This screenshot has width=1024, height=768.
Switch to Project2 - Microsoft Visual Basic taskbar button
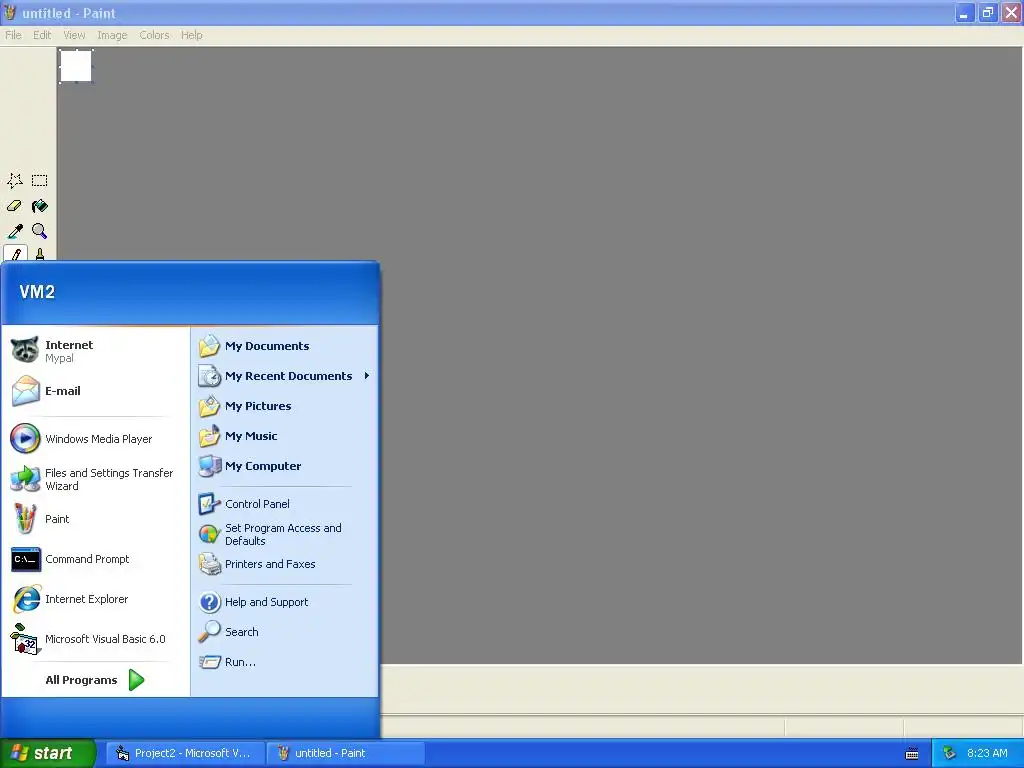(186, 754)
